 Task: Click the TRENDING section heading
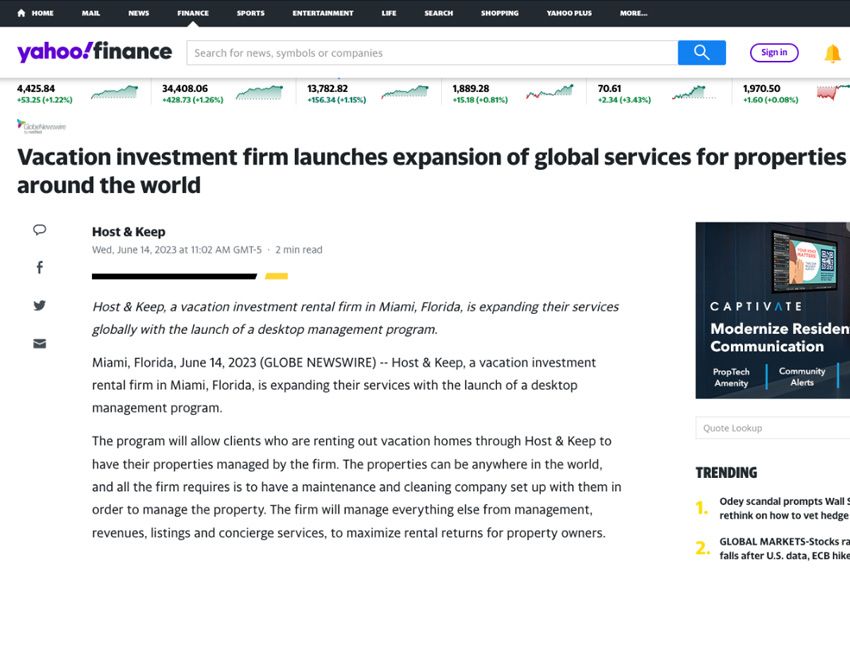(726, 473)
